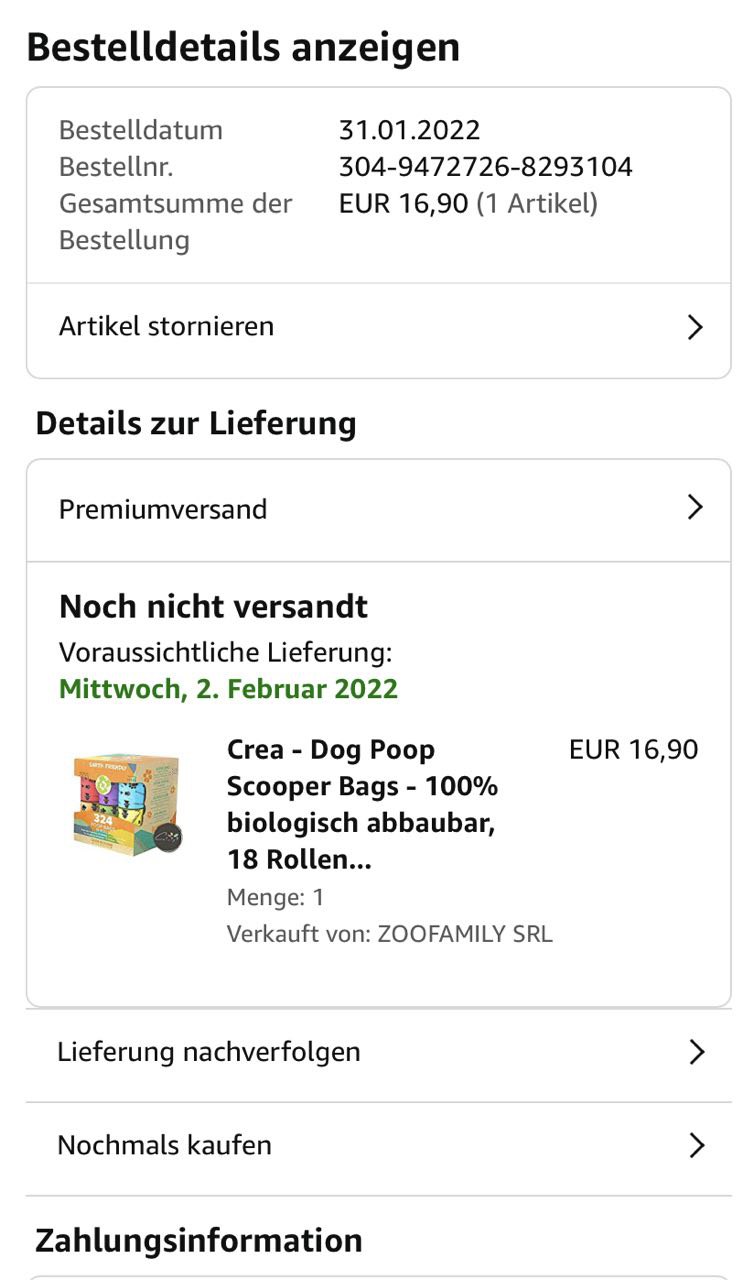Select Nochmals kaufen to reorder
The height and width of the screenshot is (1280, 743).
(165, 1145)
